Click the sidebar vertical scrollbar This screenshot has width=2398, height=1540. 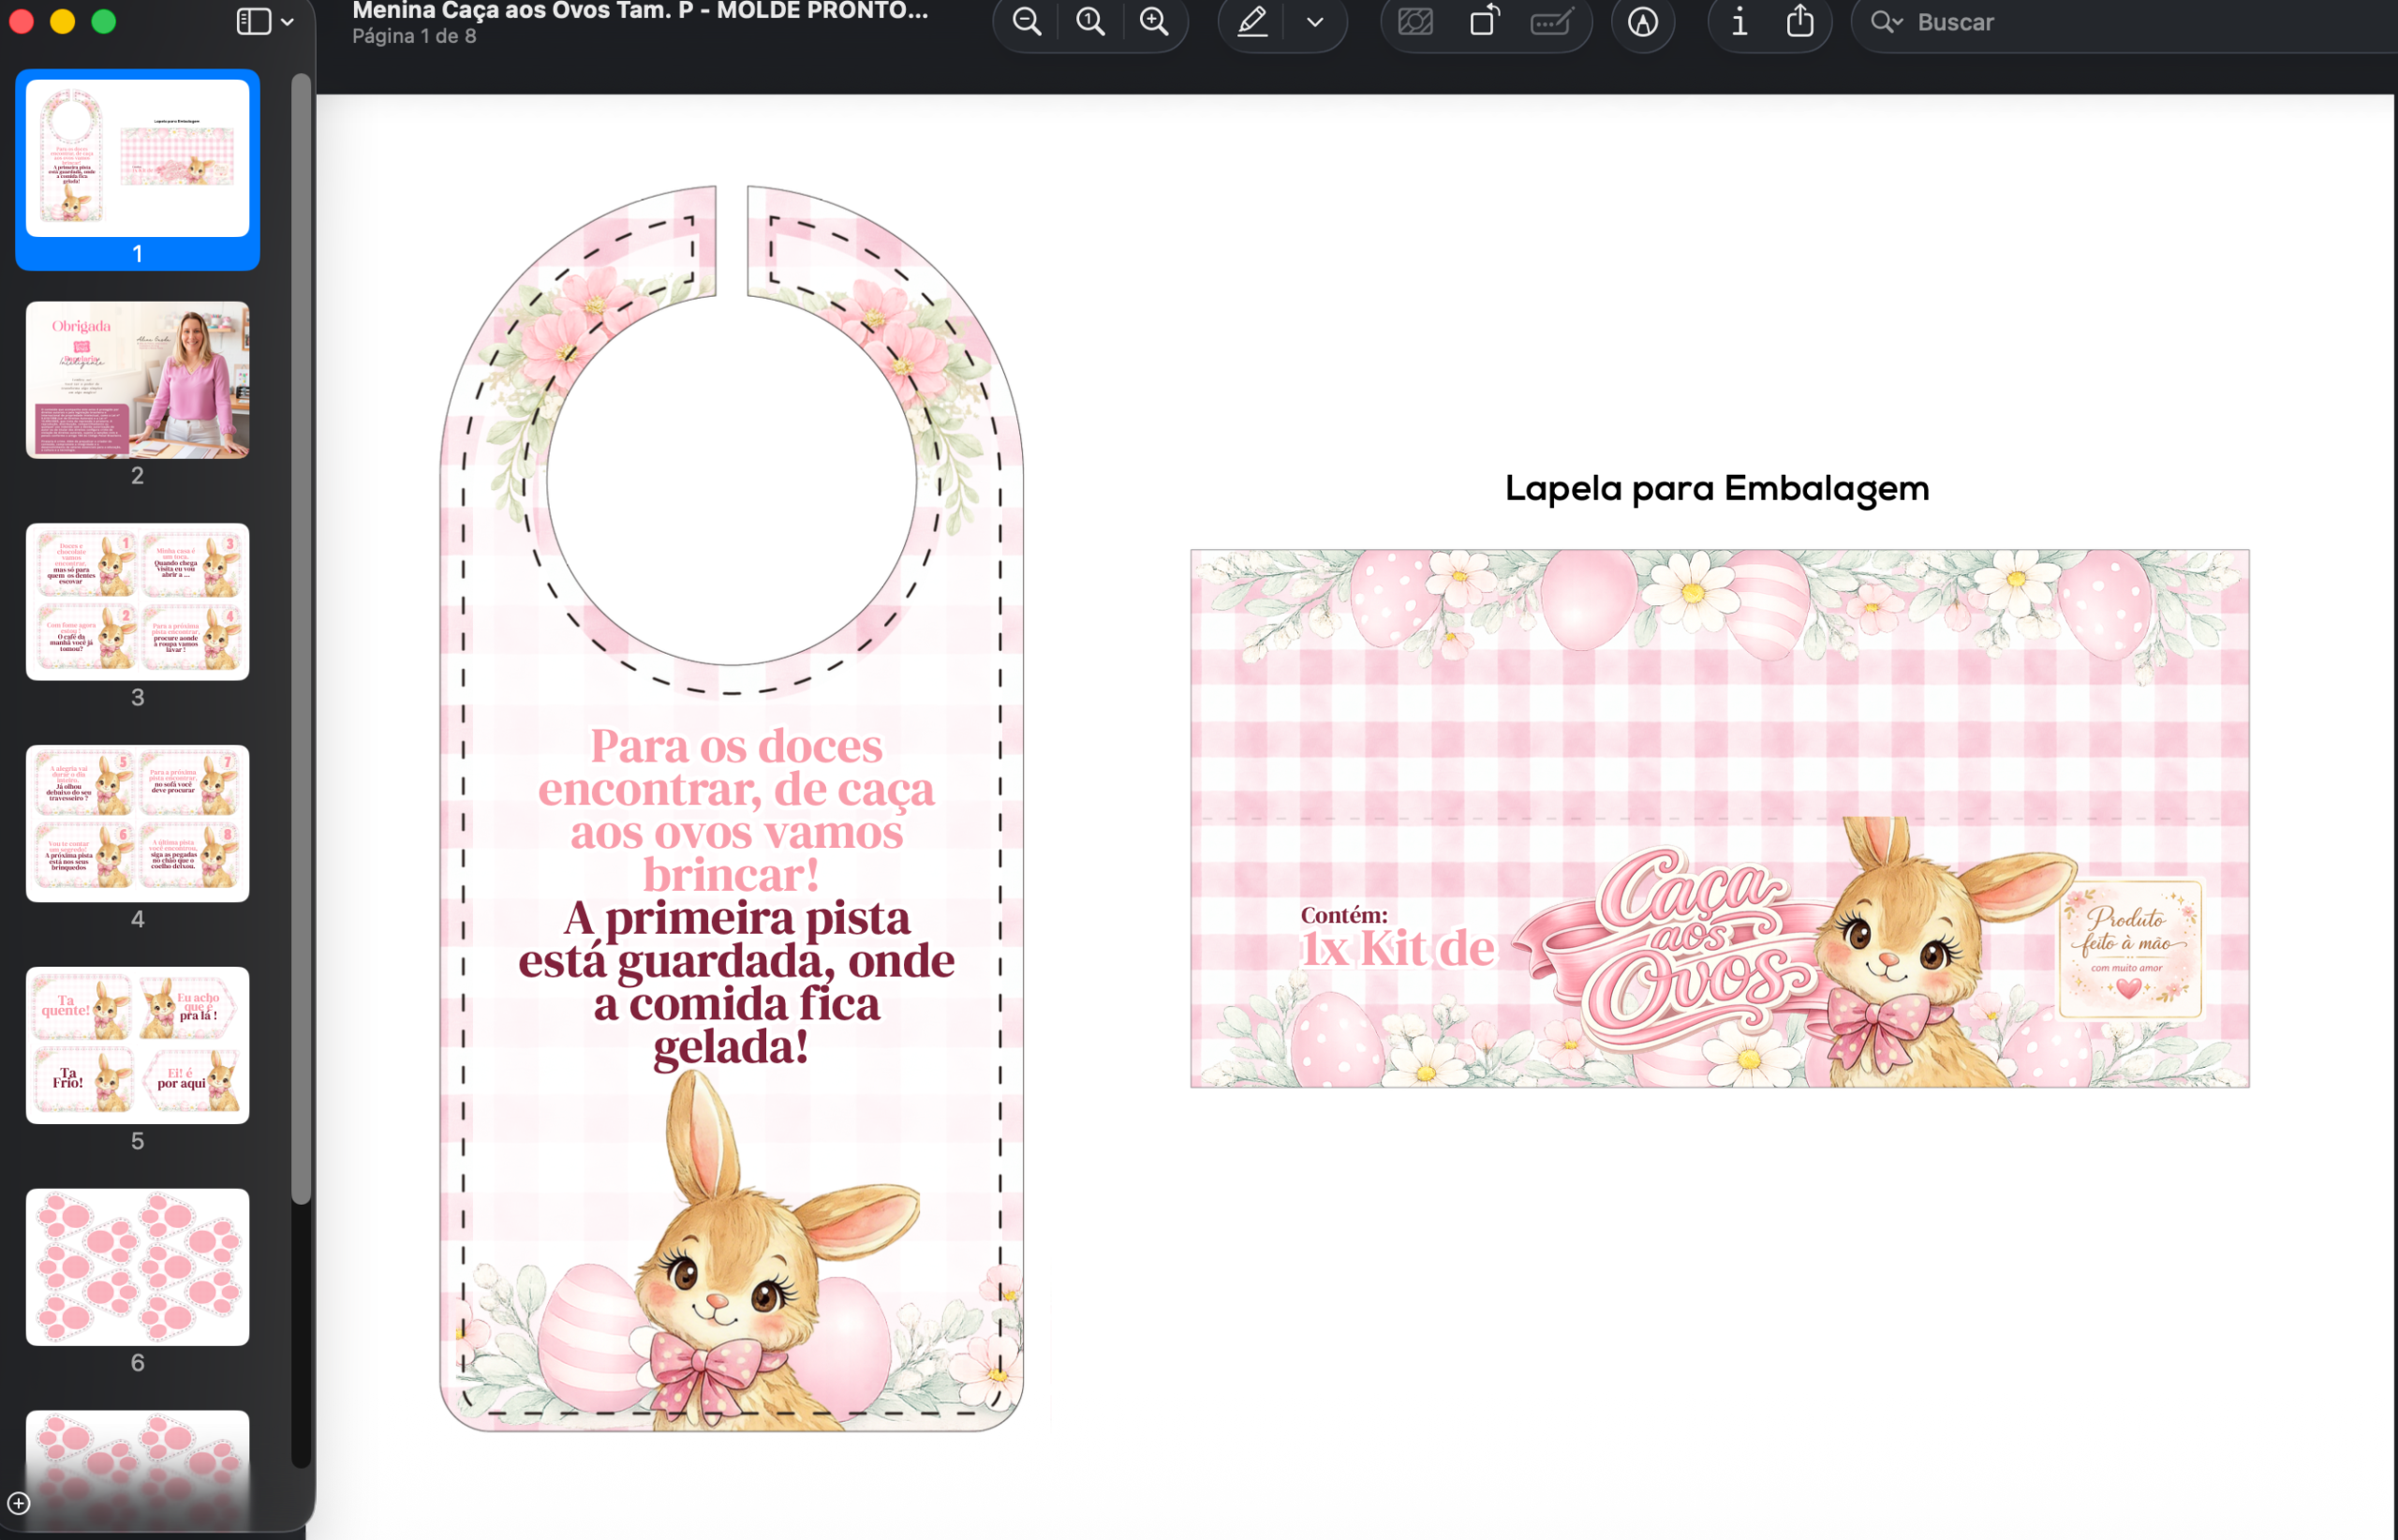[x=301, y=640]
